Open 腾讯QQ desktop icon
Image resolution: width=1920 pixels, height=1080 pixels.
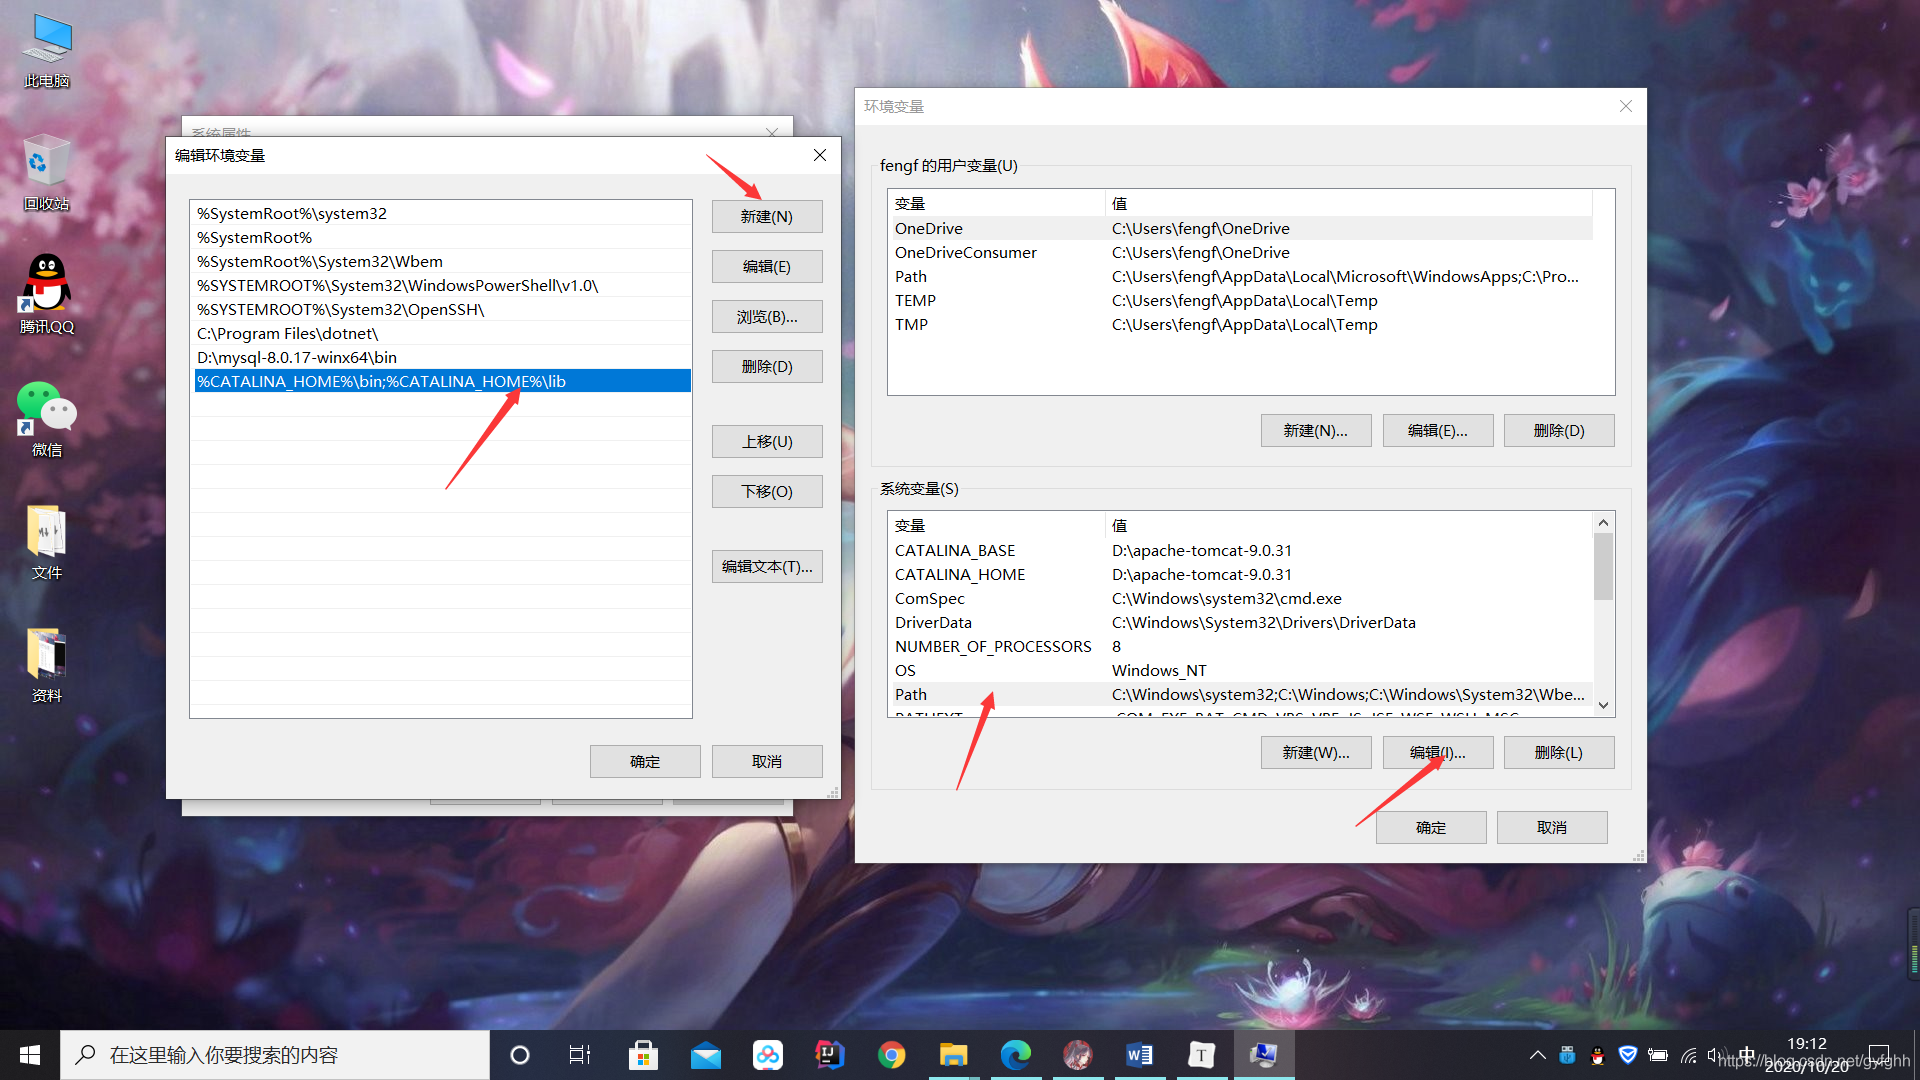point(47,296)
